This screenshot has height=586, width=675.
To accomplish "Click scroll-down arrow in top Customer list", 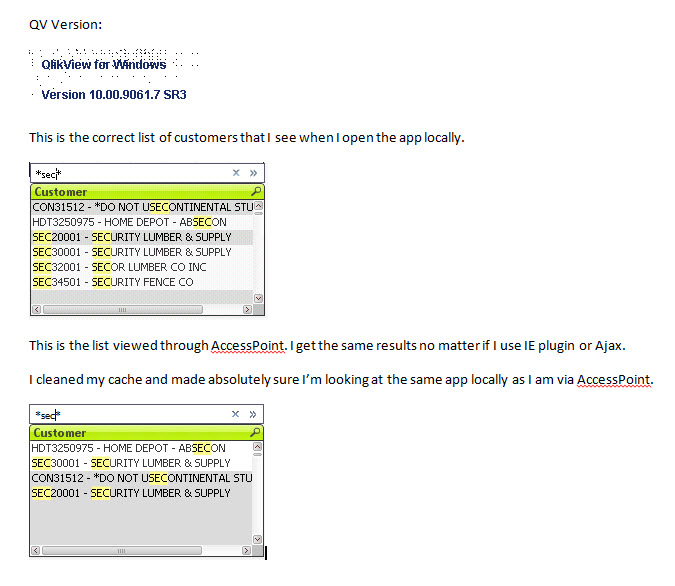I will click(258, 298).
